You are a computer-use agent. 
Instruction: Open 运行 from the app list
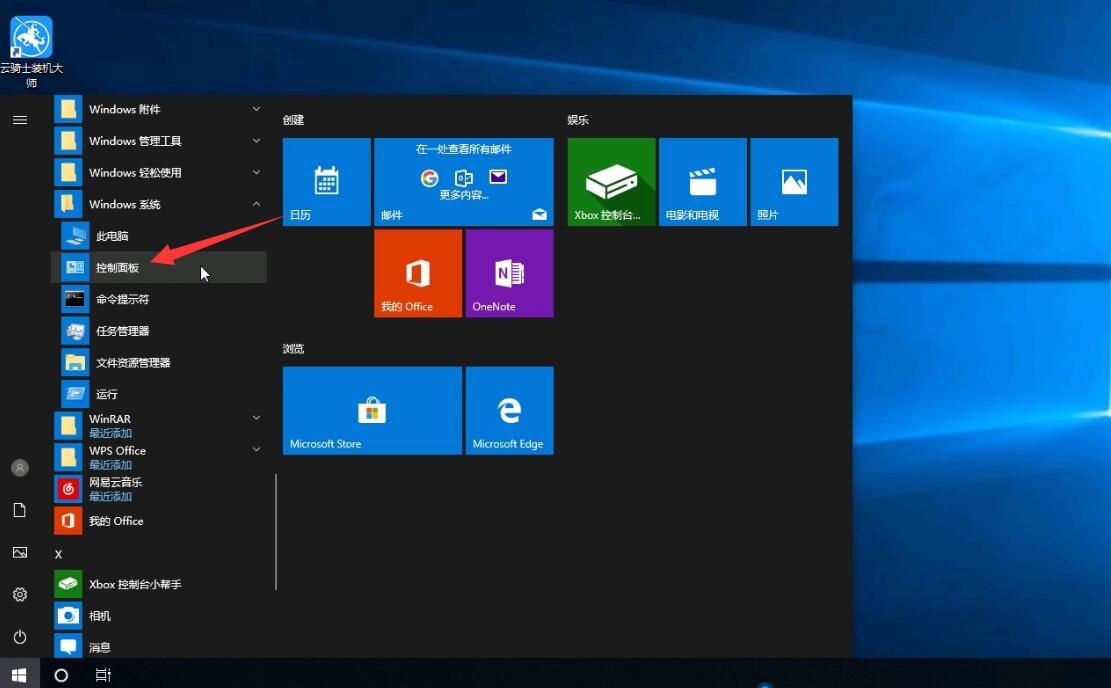point(159,394)
